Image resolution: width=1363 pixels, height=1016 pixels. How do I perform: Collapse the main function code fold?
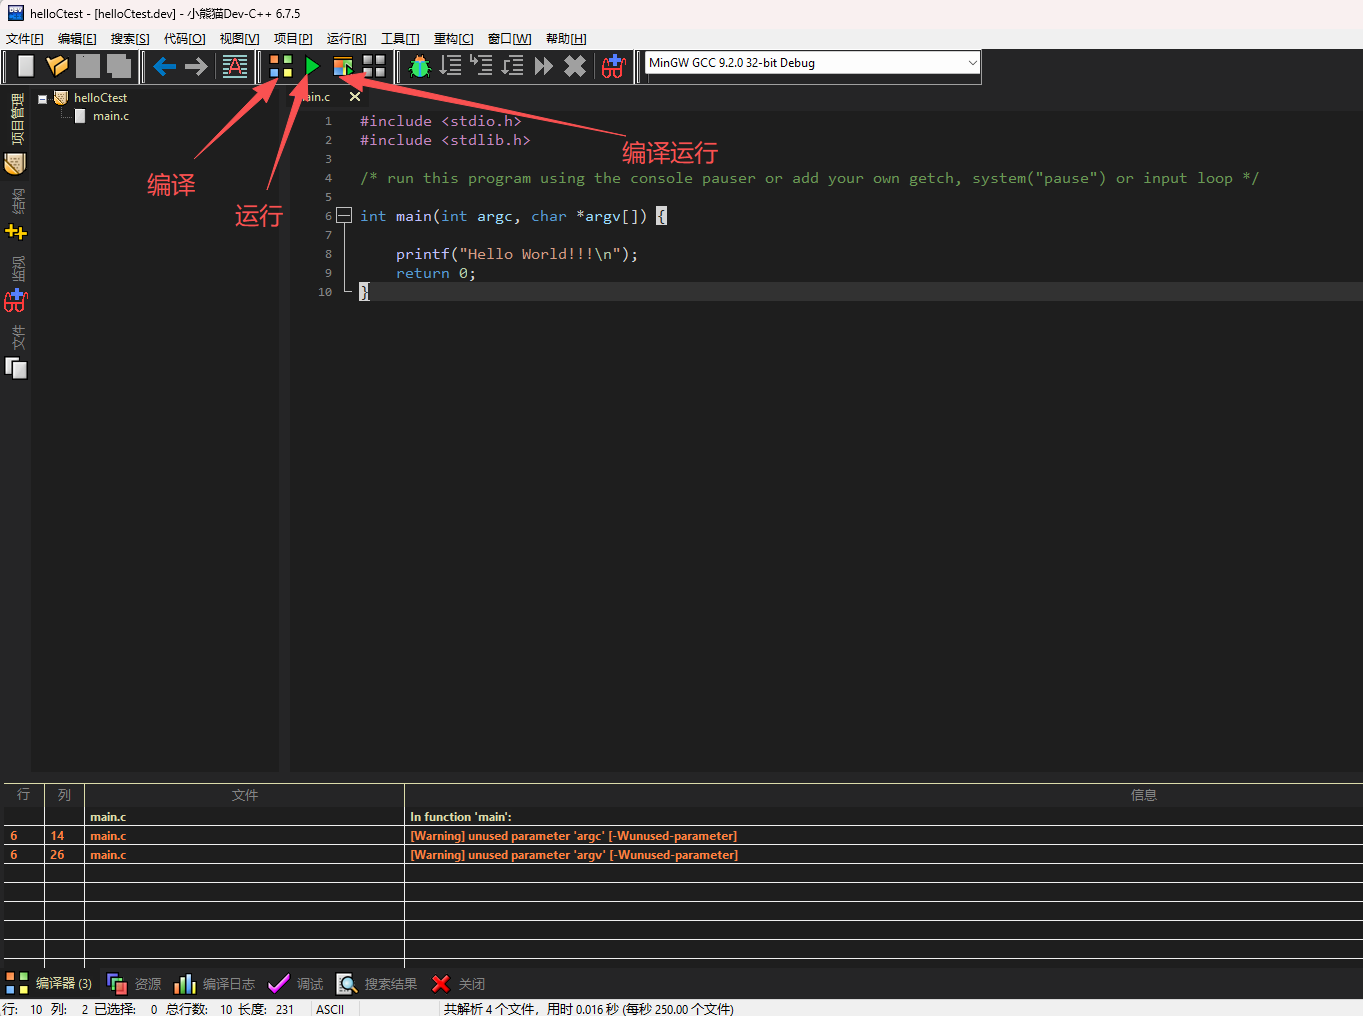click(344, 215)
